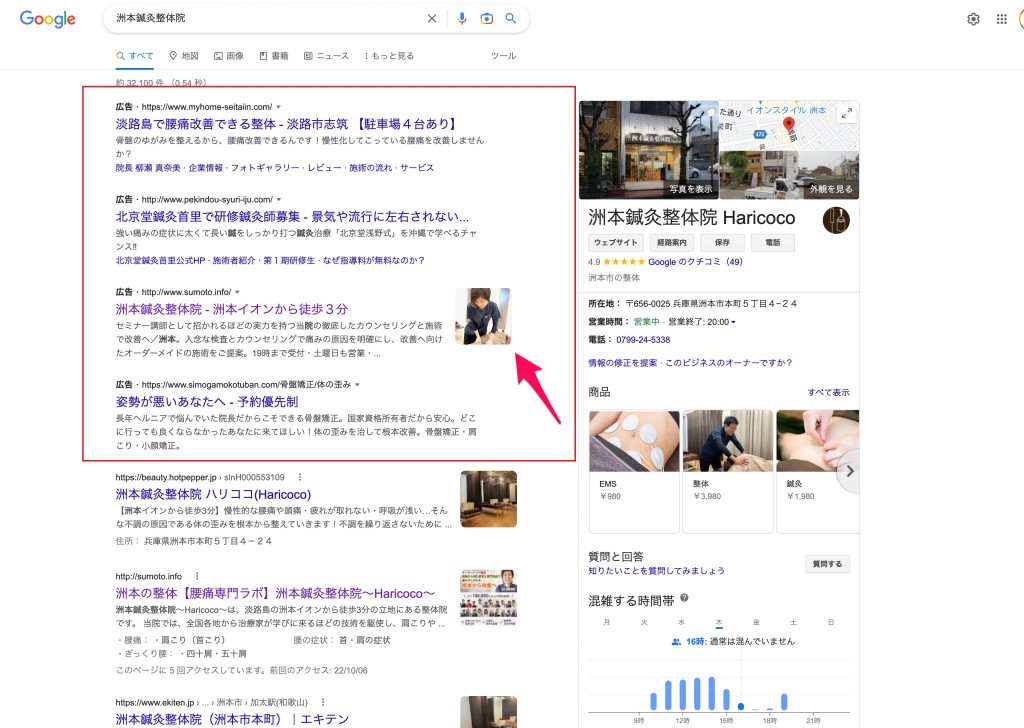Click the 経路案内 button
Viewport: 1024px width, 728px height.
[672, 242]
